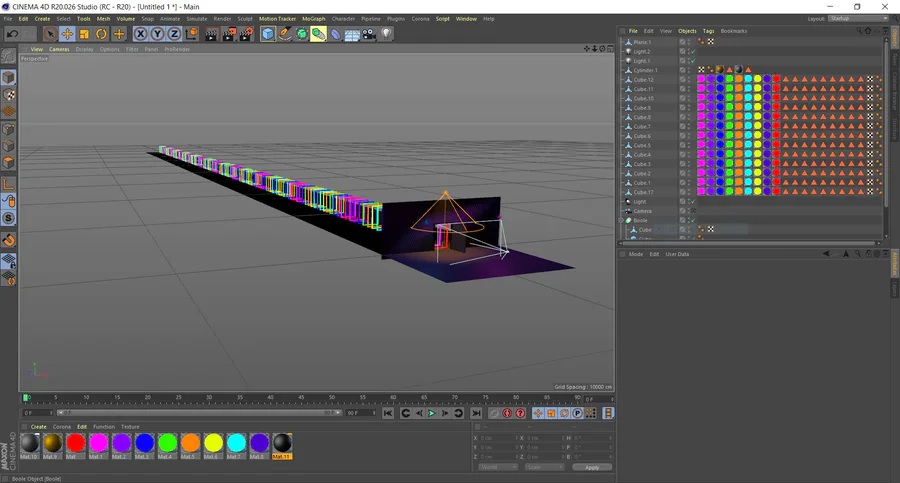
Task: Click the Camera object icon
Action: (x=369, y=34)
